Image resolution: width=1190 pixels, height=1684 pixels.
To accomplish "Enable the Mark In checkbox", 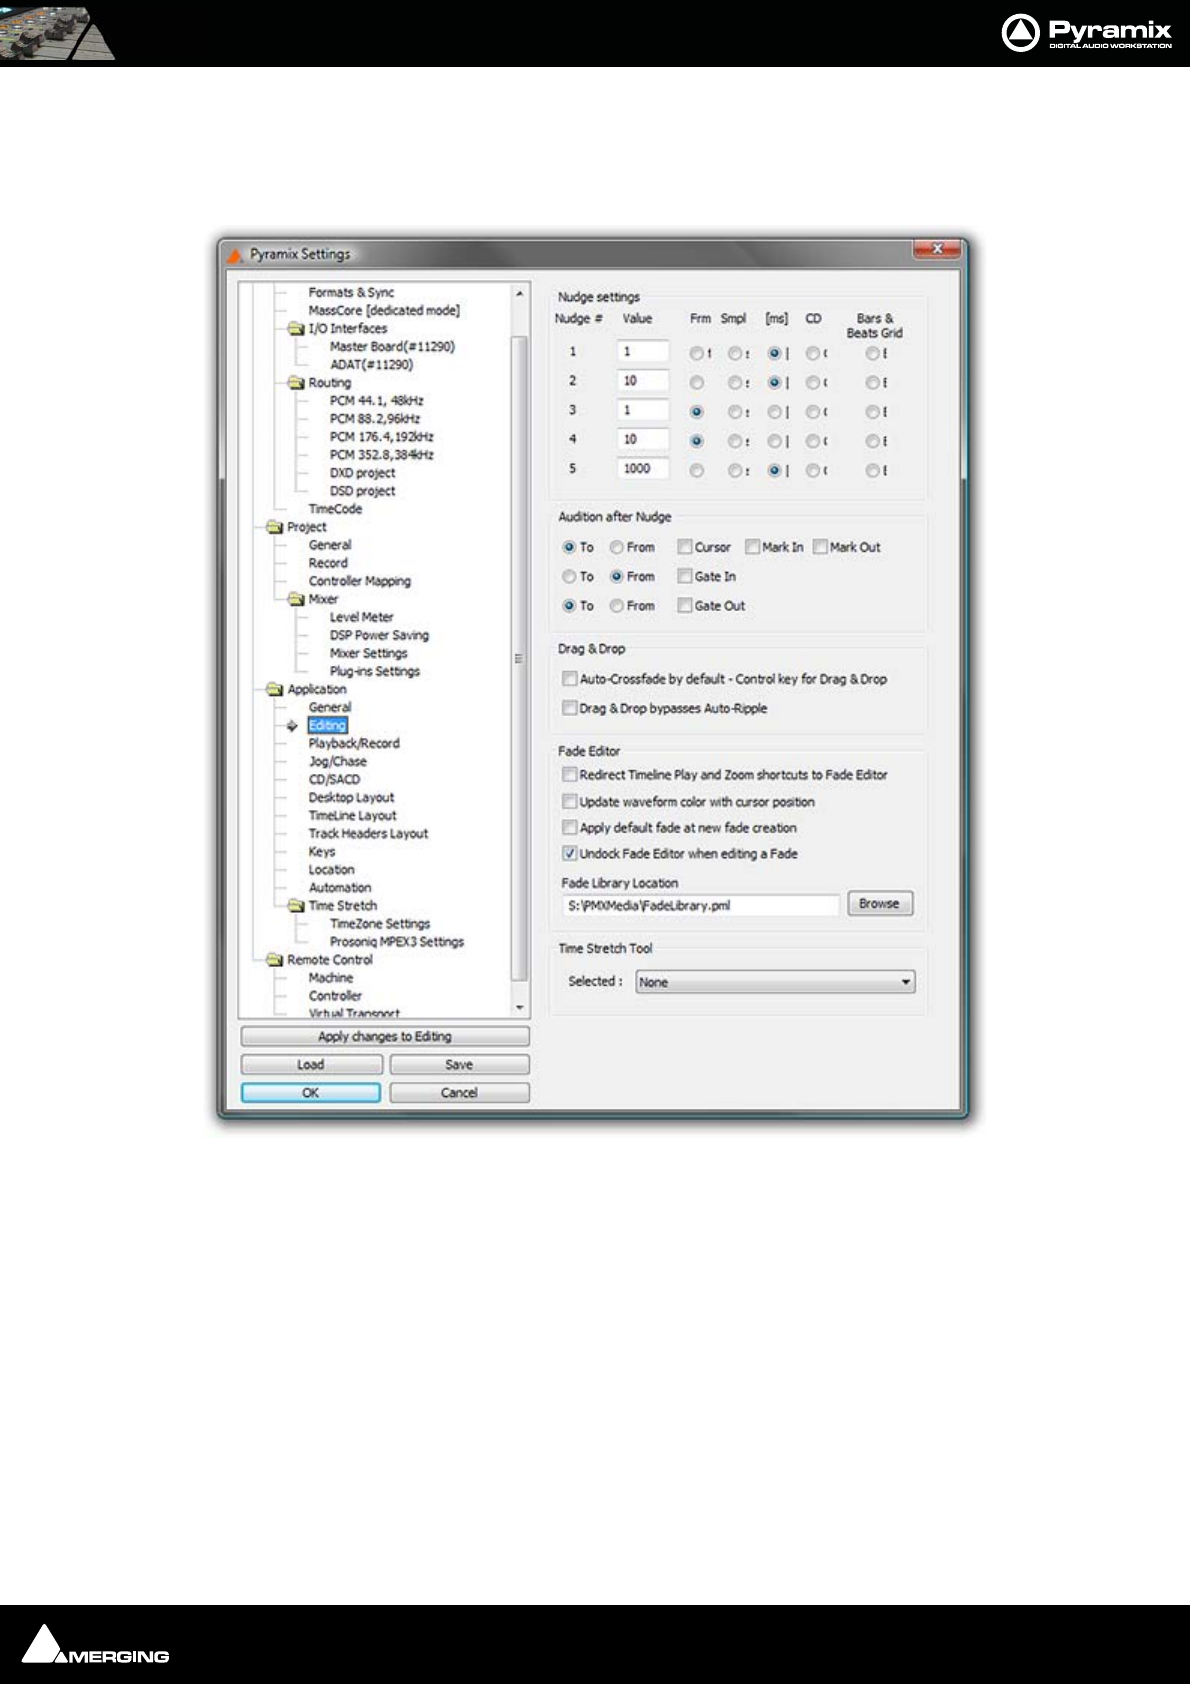I will (x=752, y=547).
